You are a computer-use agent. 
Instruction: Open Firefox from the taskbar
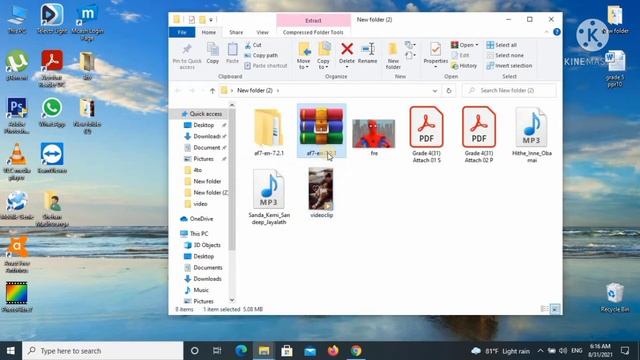pos(333,351)
